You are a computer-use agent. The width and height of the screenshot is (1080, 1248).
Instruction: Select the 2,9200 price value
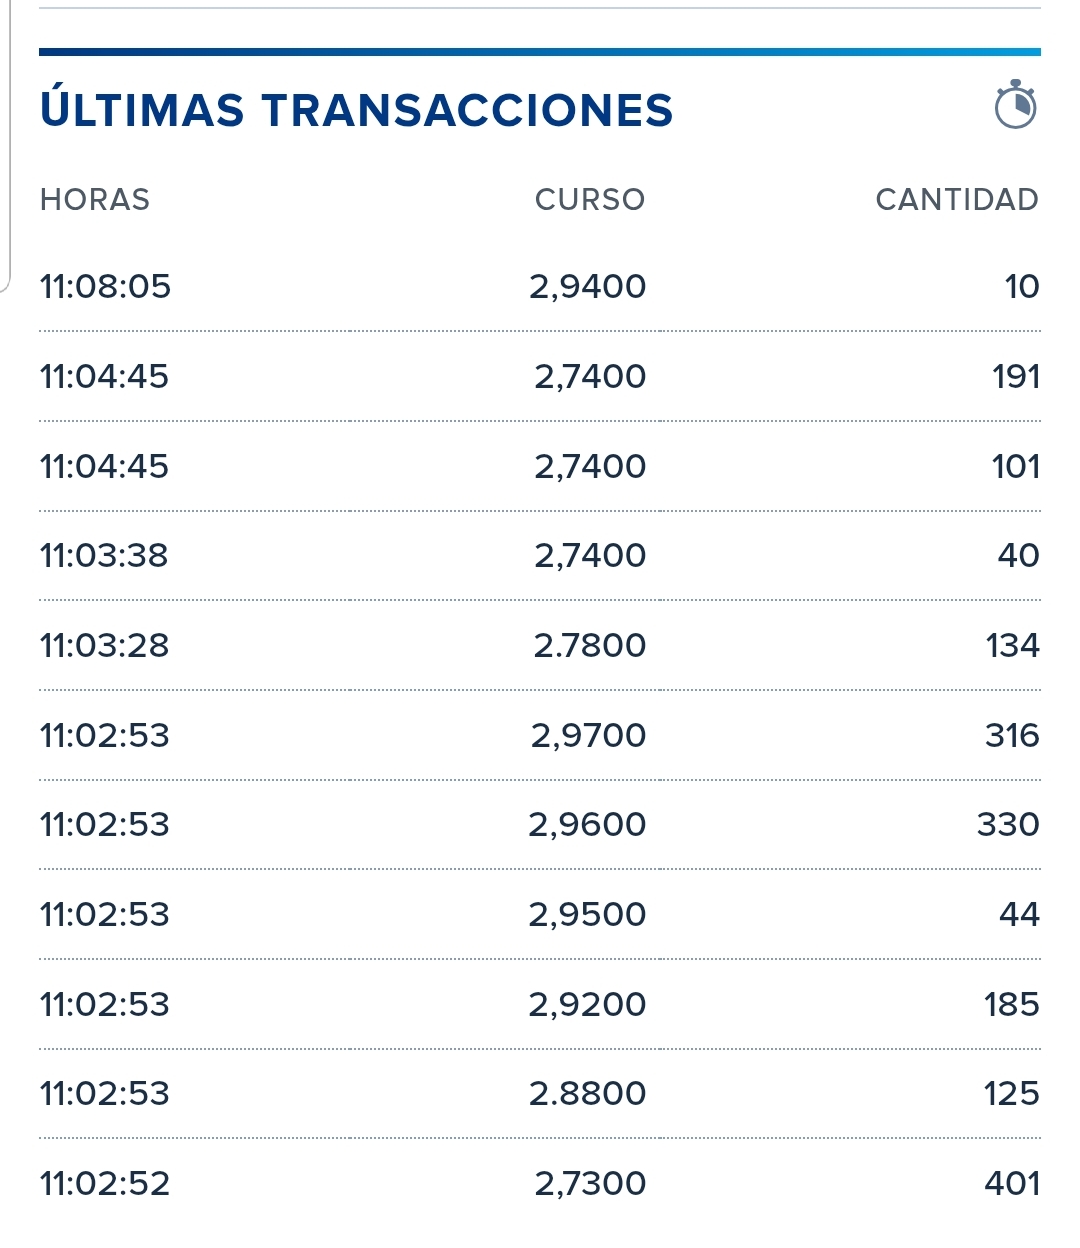point(588,1005)
